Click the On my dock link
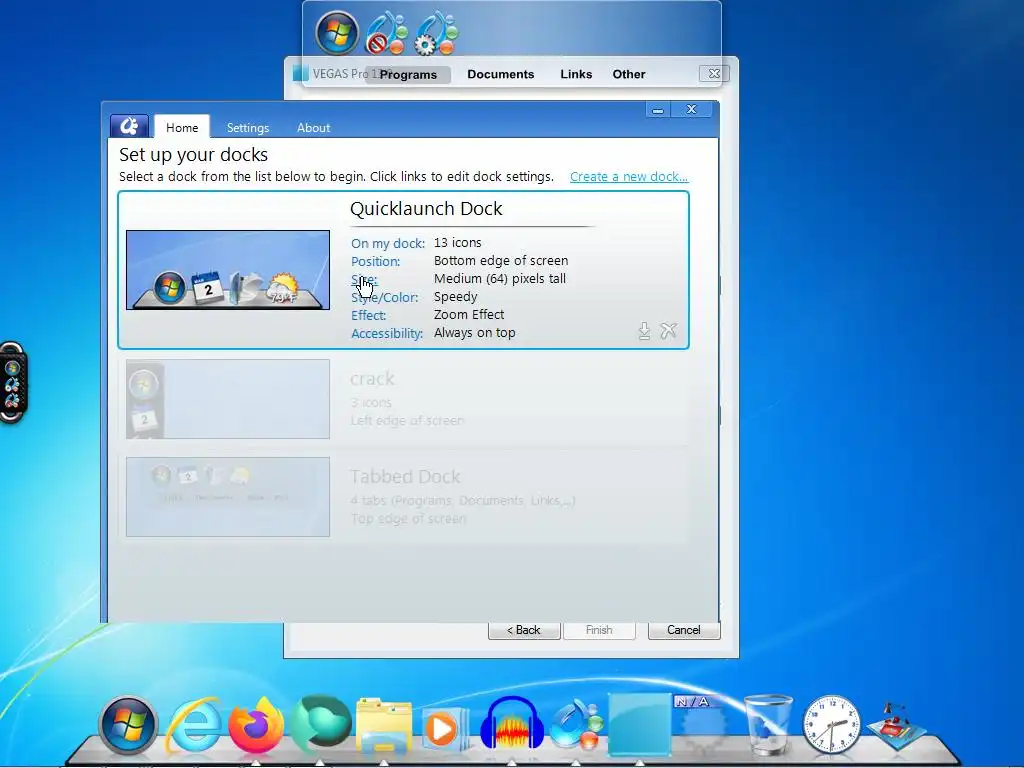The width and height of the screenshot is (1024, 768). tap(388, 244)
